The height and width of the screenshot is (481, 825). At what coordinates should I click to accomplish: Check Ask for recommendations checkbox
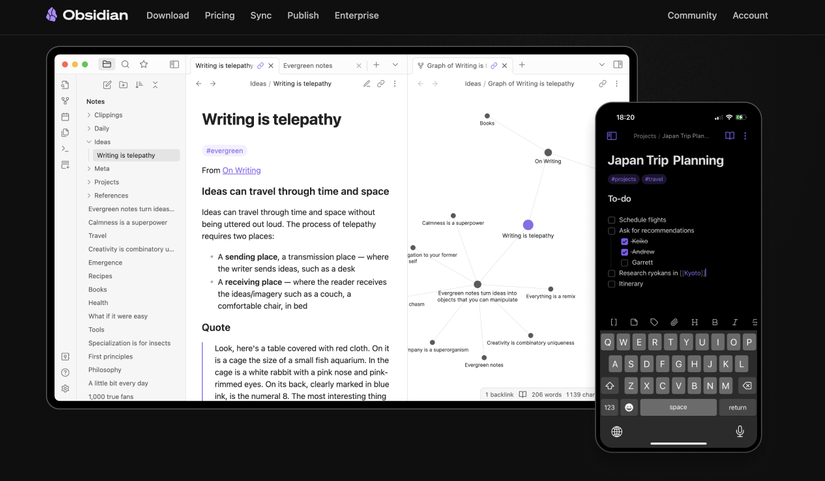(x=611, y=231)
